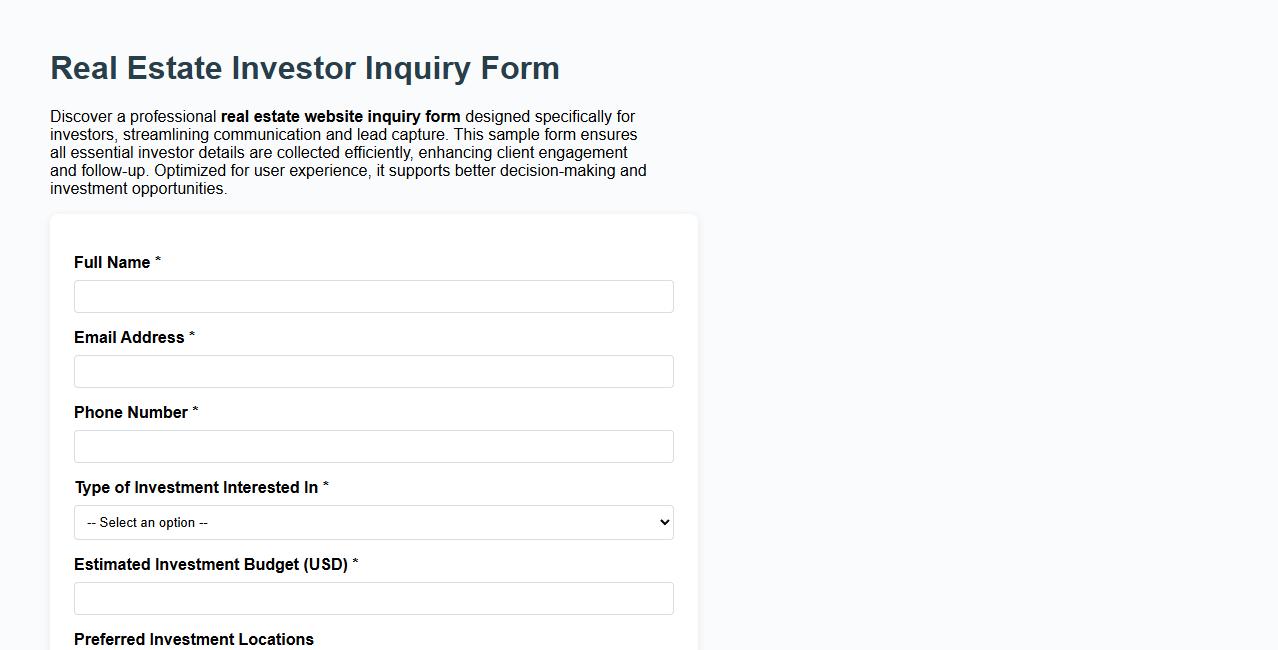
Task: Click the introductory description paragraph
Action: pos(347,152)
